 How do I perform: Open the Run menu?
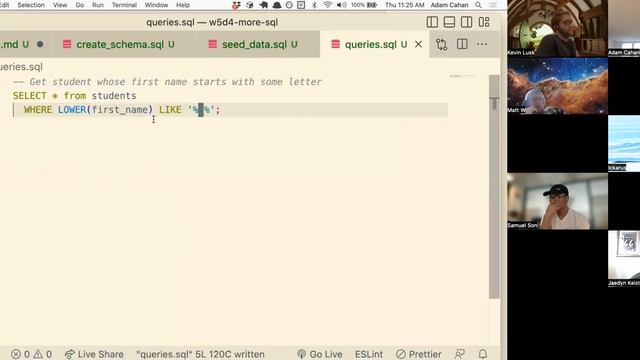[98, 5]
